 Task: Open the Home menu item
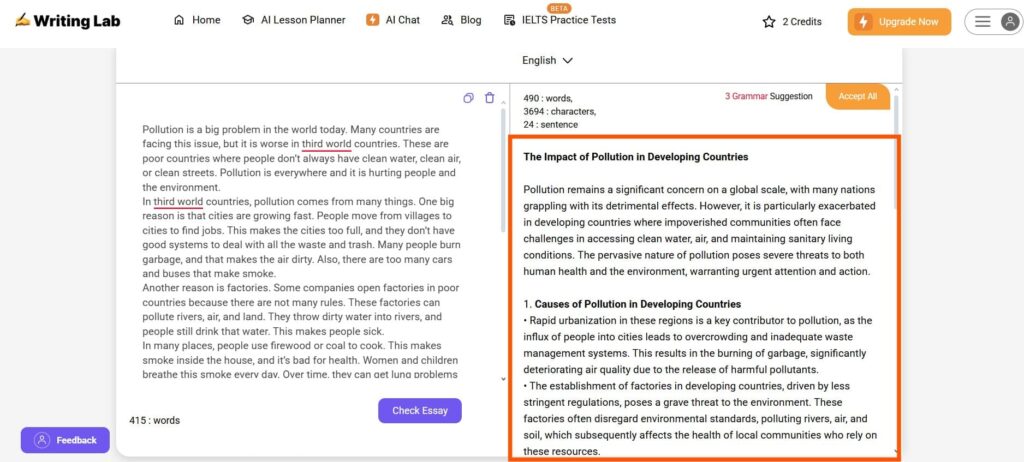(x=197, y=20)
